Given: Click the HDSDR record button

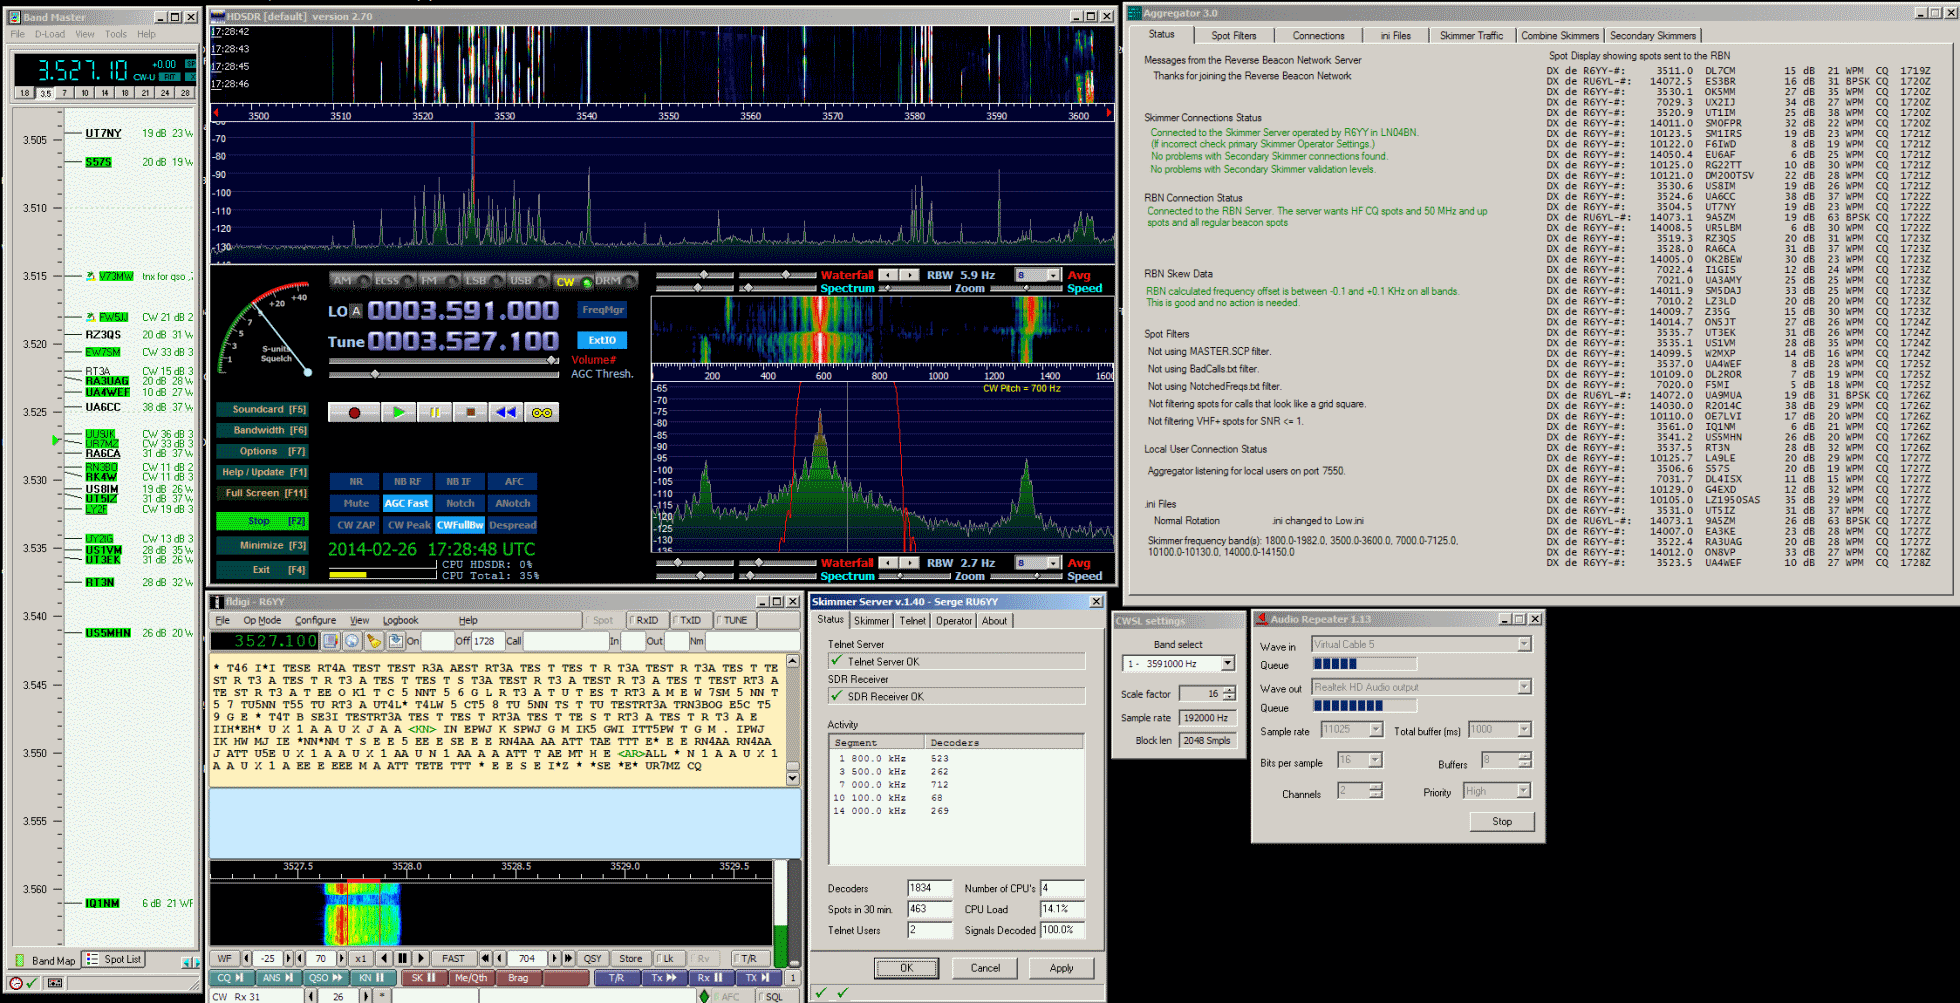Looking at the screenshot, I should 354,412.
